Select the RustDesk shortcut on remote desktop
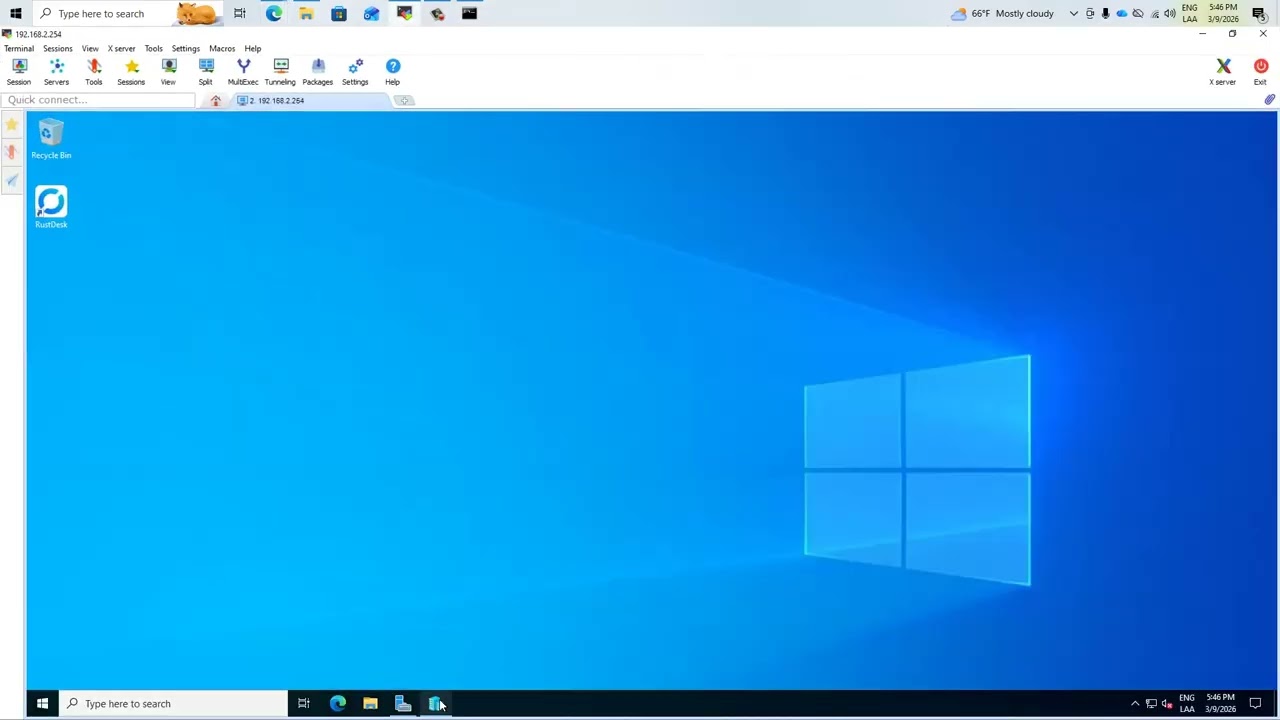The width and height of the screenshot is (1280, 720). pos(51,207)
